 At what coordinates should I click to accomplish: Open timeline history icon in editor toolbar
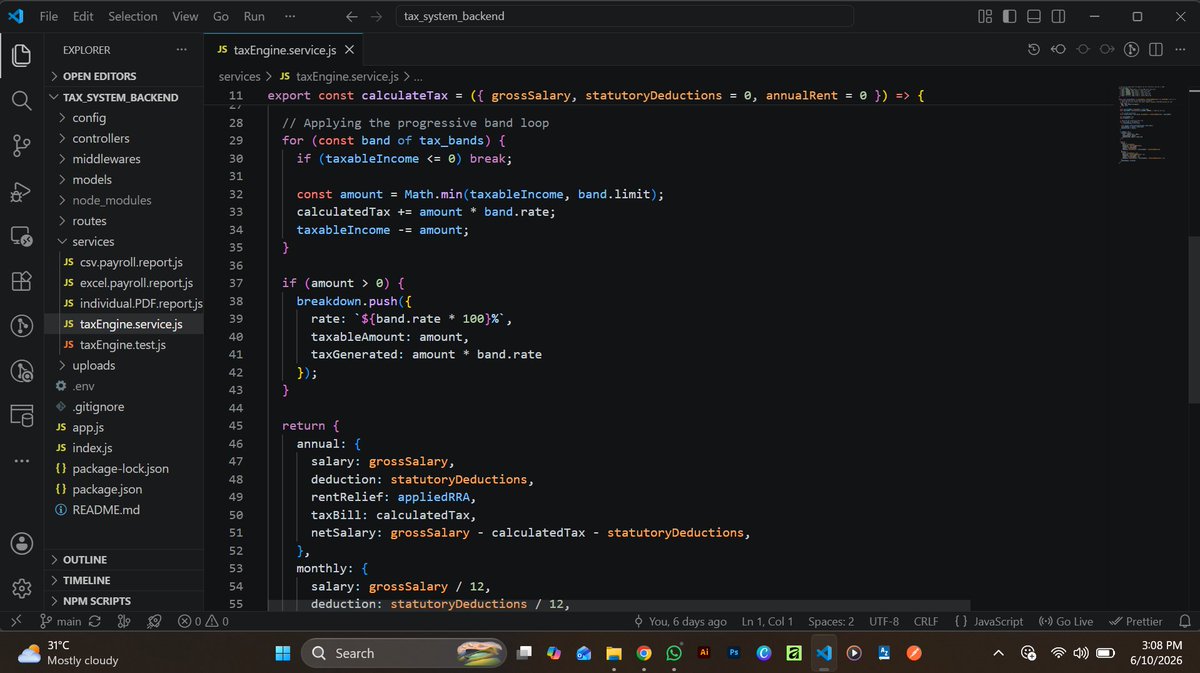pyautogui.click(x=1034, y=50)
